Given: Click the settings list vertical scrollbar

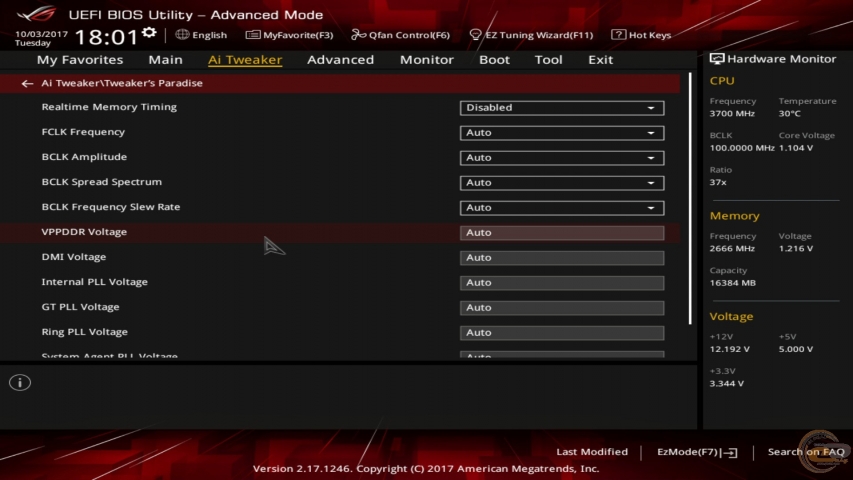Looking at the screenshot, I should tap(690, 199).
